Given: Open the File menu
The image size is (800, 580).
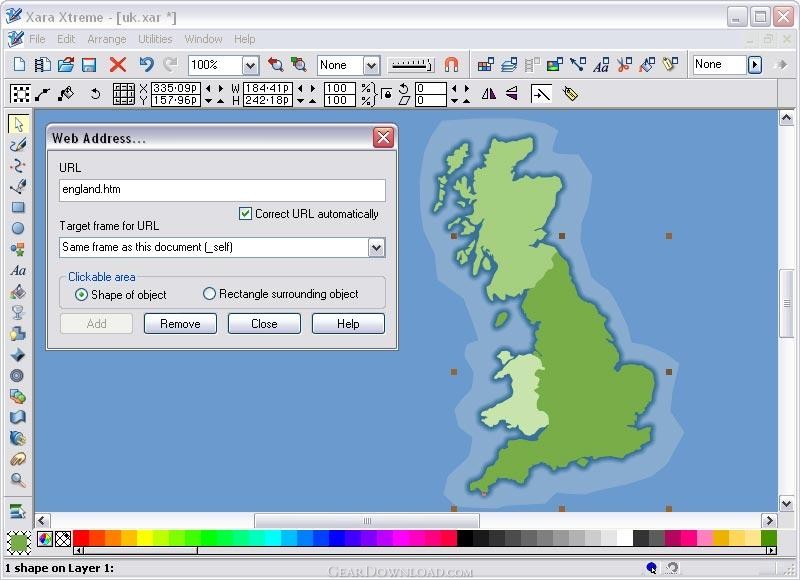Looking at the screenshot, I should [x=37, y=39].
